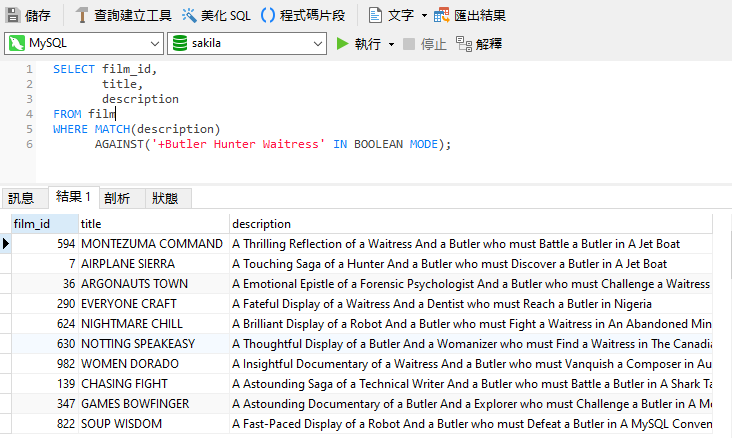Screen dimensions: 732x438
Task: Click film_id cell 982
Action: click(x=45, y=364)
